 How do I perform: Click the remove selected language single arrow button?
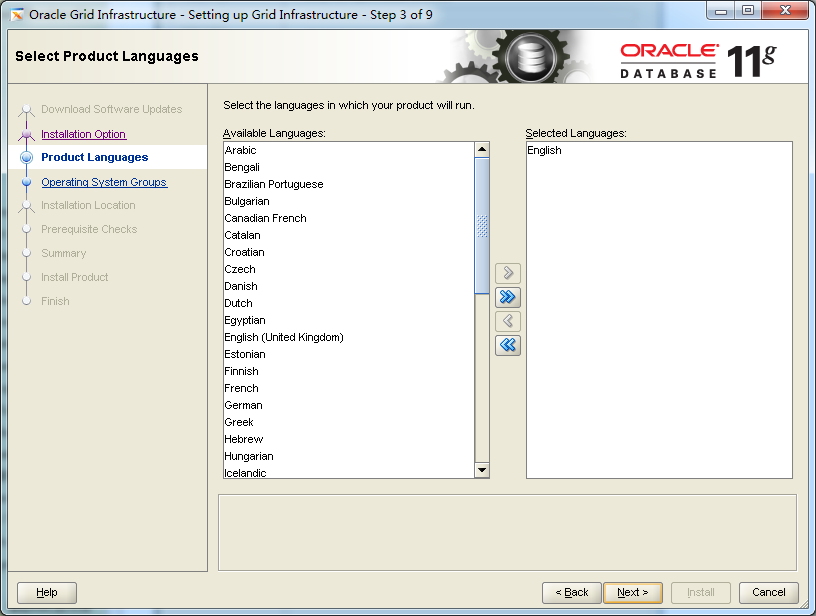508,321
